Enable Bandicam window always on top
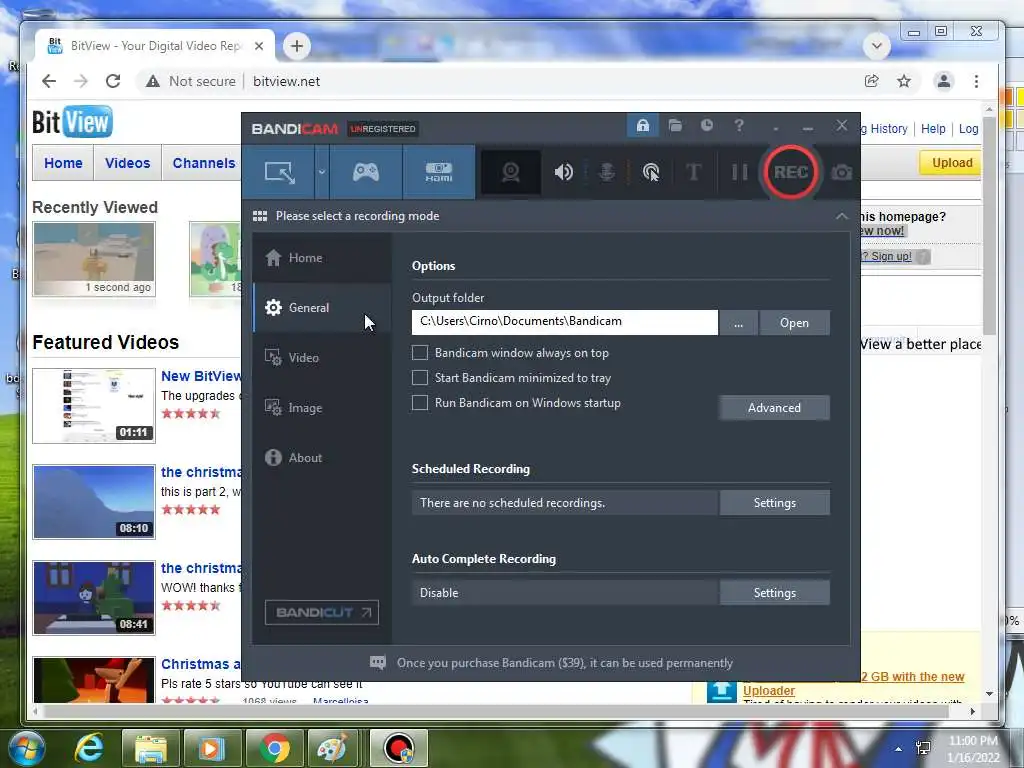 420,353
